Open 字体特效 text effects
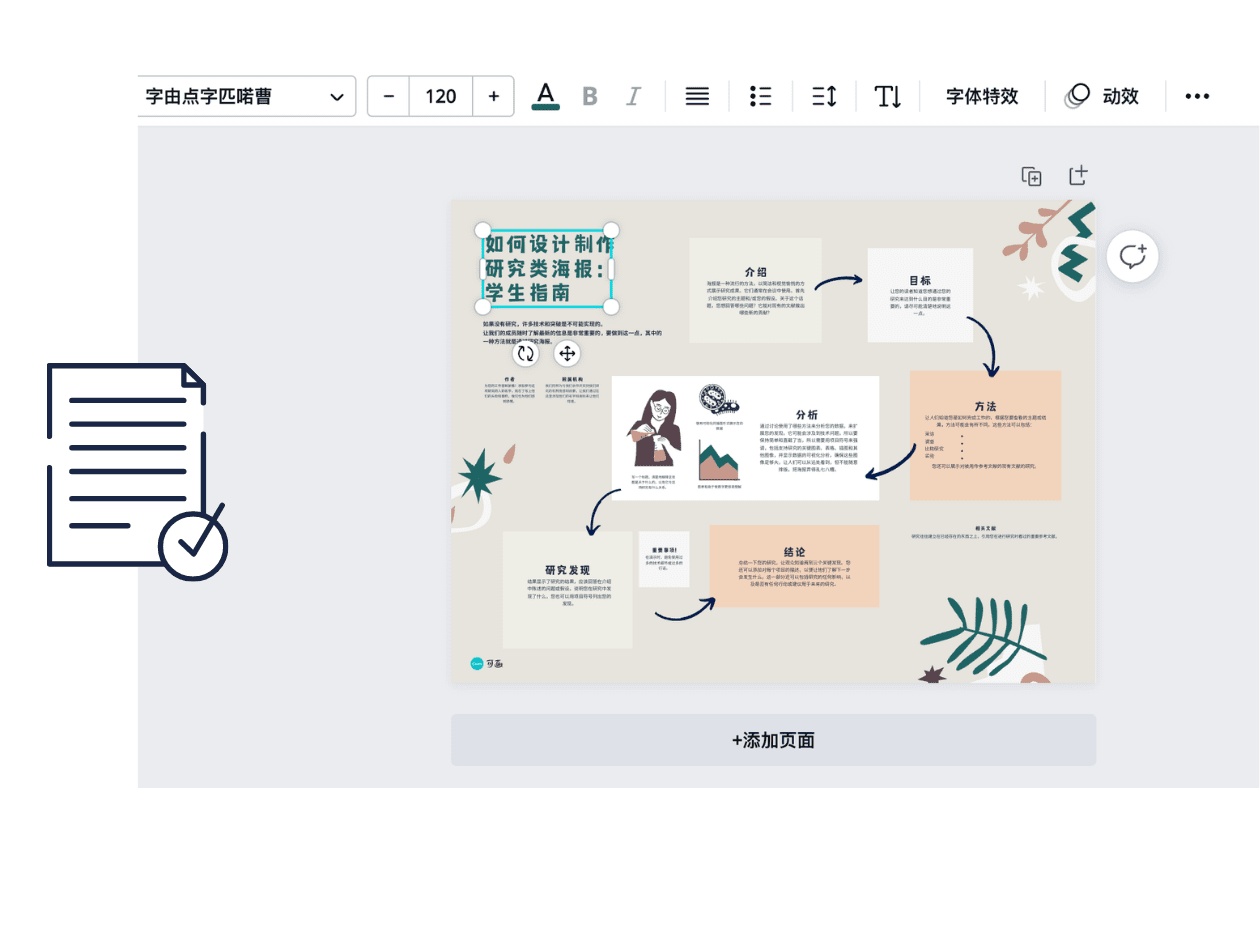The width and height of the screenshot is (1260, 945). tap(982, 96)
